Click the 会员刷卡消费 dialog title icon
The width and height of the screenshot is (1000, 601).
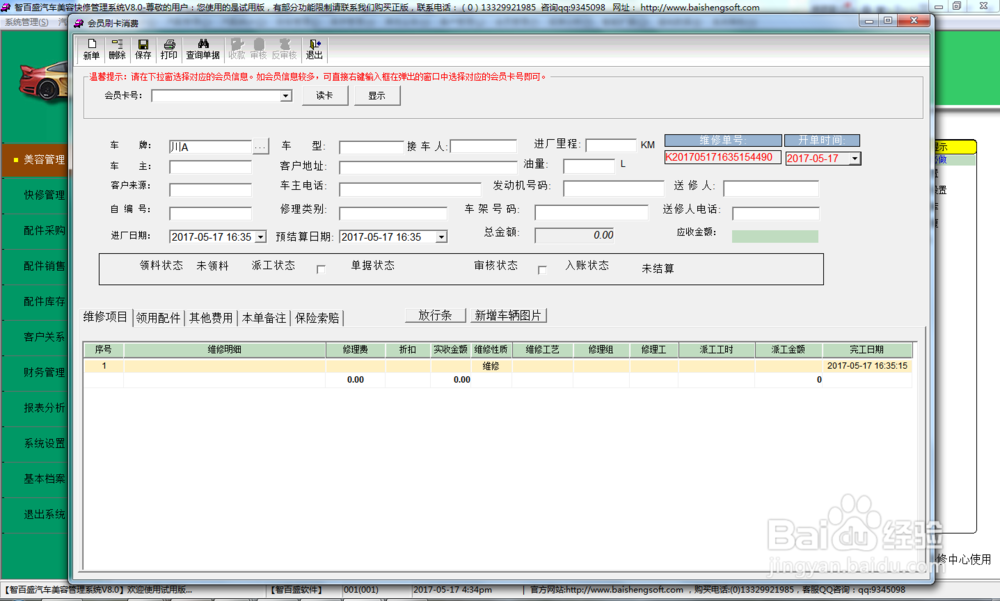[x=79, y=23]
